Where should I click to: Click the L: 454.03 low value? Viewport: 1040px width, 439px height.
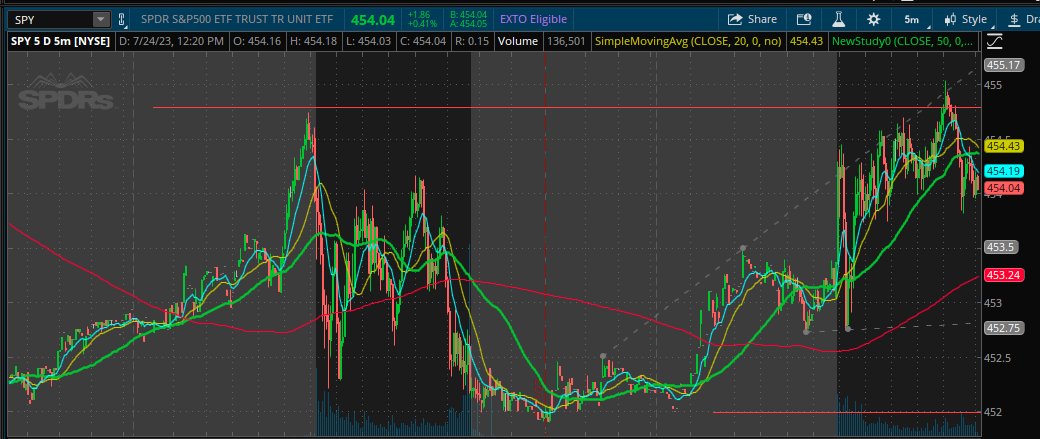tap(369, 41)
